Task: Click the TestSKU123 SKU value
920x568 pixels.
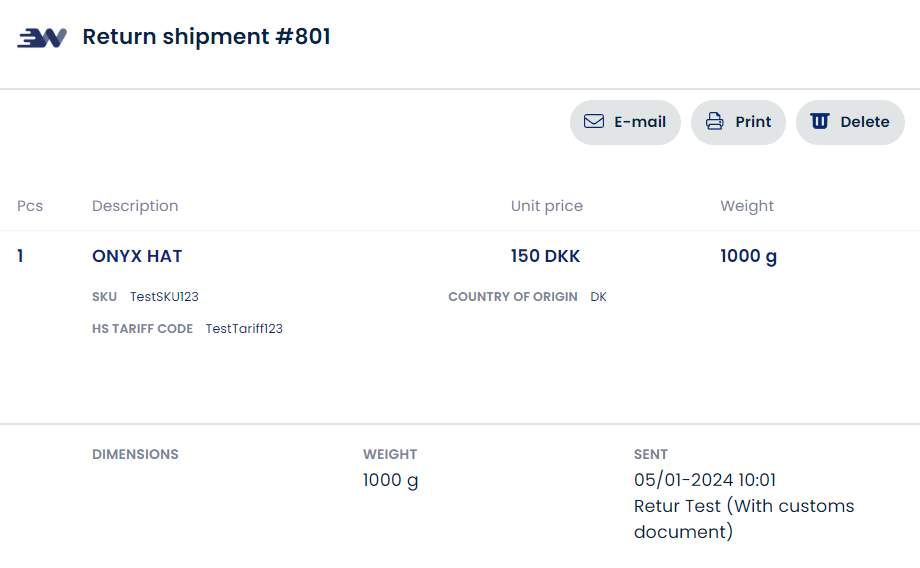Action: tap(164, 297)
